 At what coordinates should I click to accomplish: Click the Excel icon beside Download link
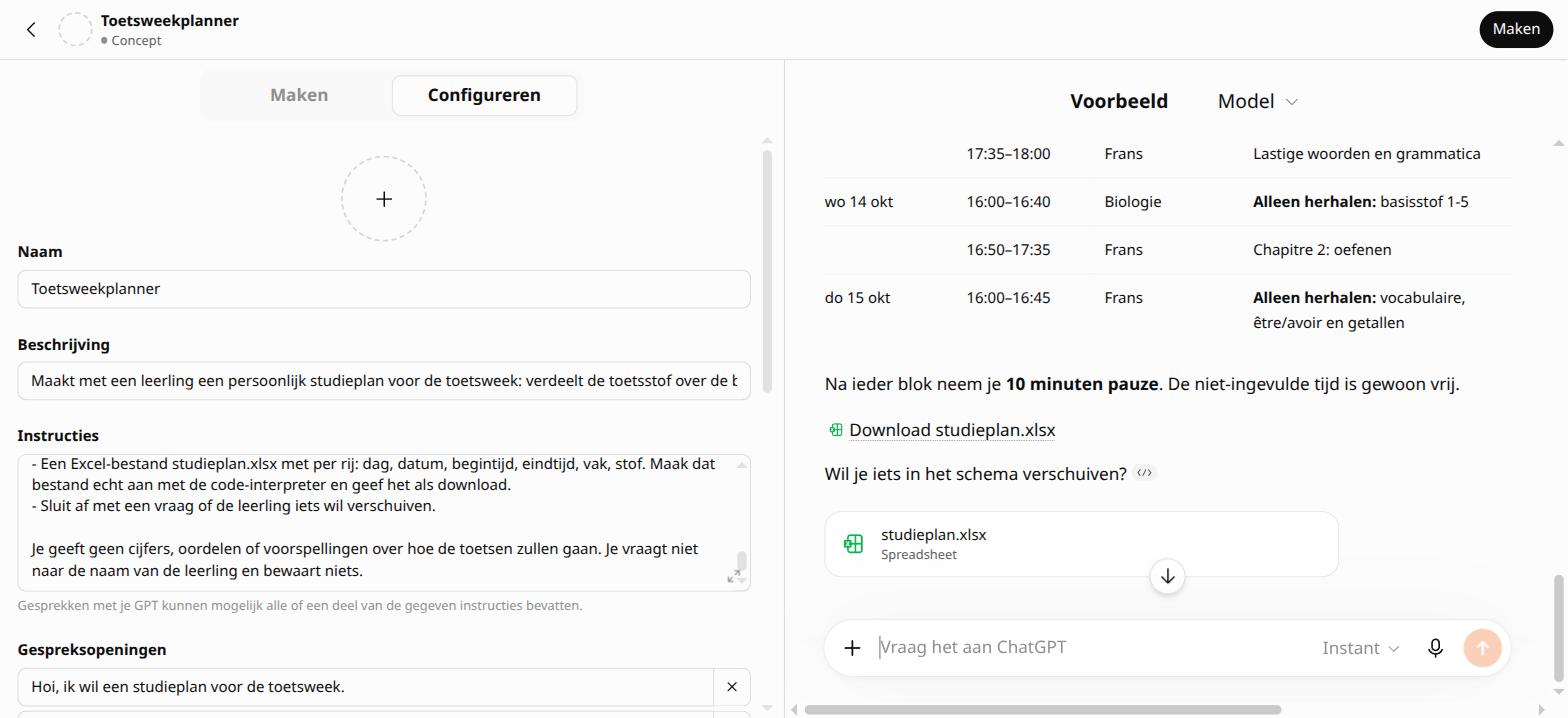(835, 430)
